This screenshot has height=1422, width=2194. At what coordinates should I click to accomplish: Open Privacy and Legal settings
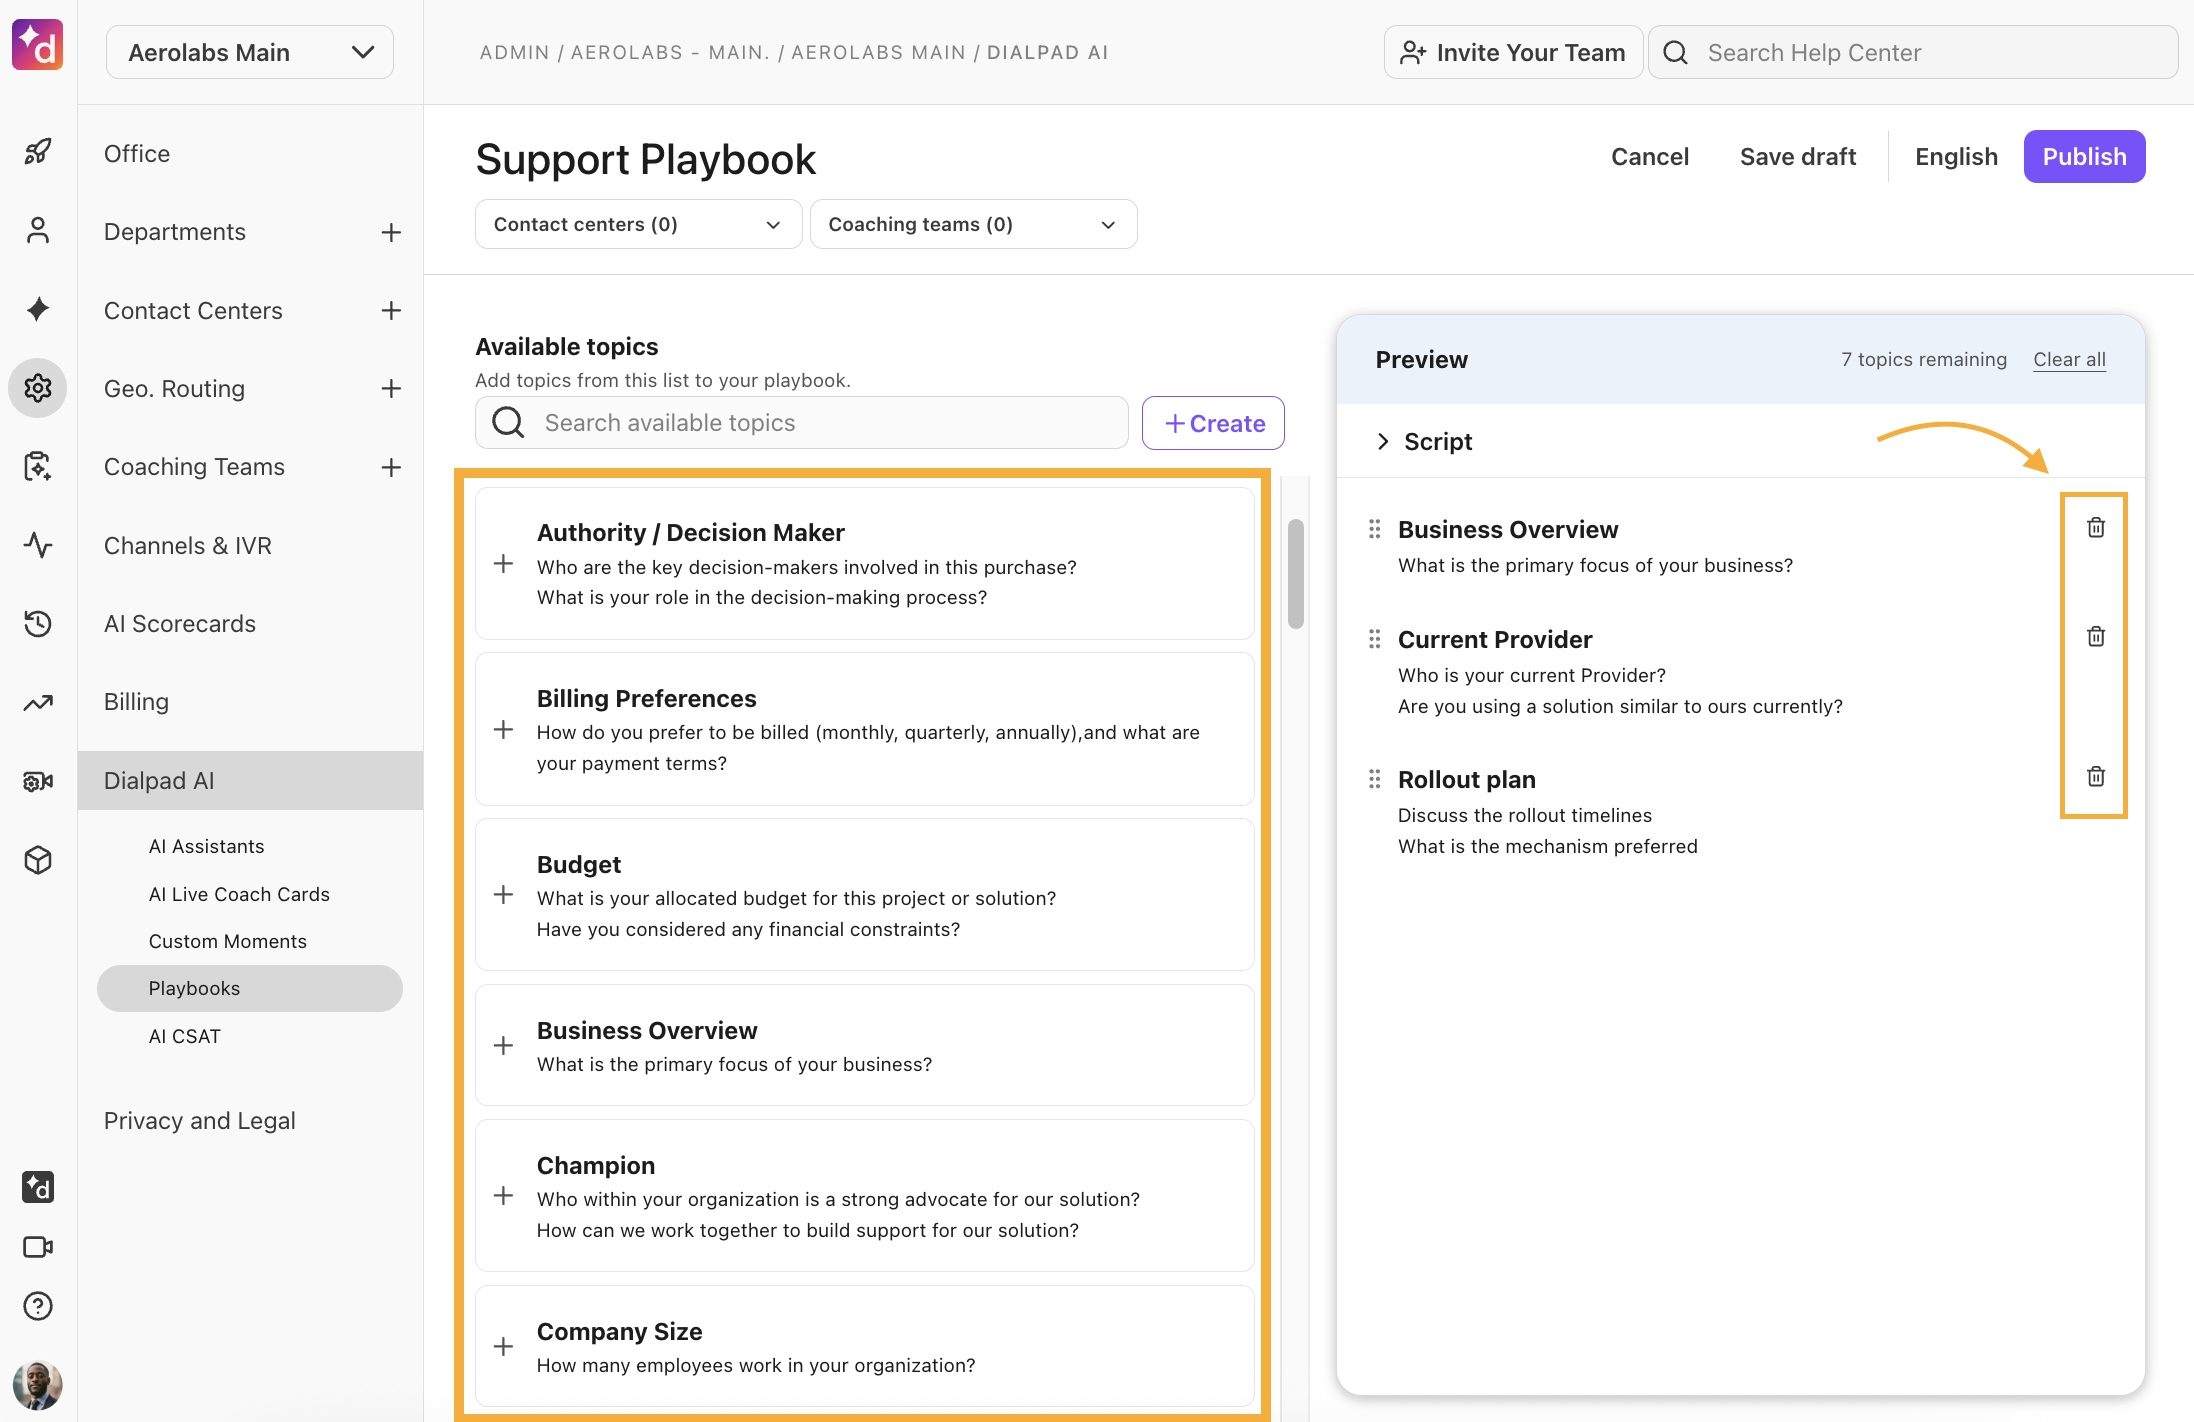pos(200,1121)
